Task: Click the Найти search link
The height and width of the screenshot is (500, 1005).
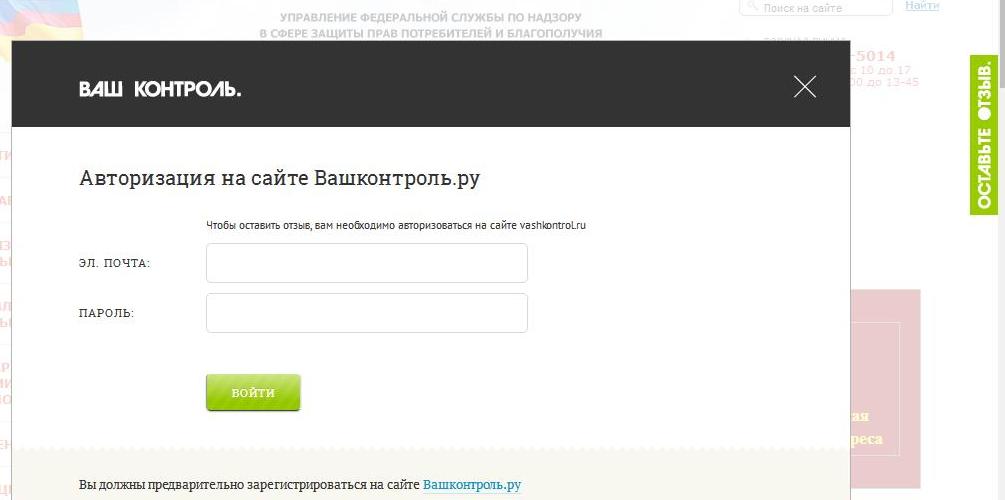Action: [x=922, y=6]
